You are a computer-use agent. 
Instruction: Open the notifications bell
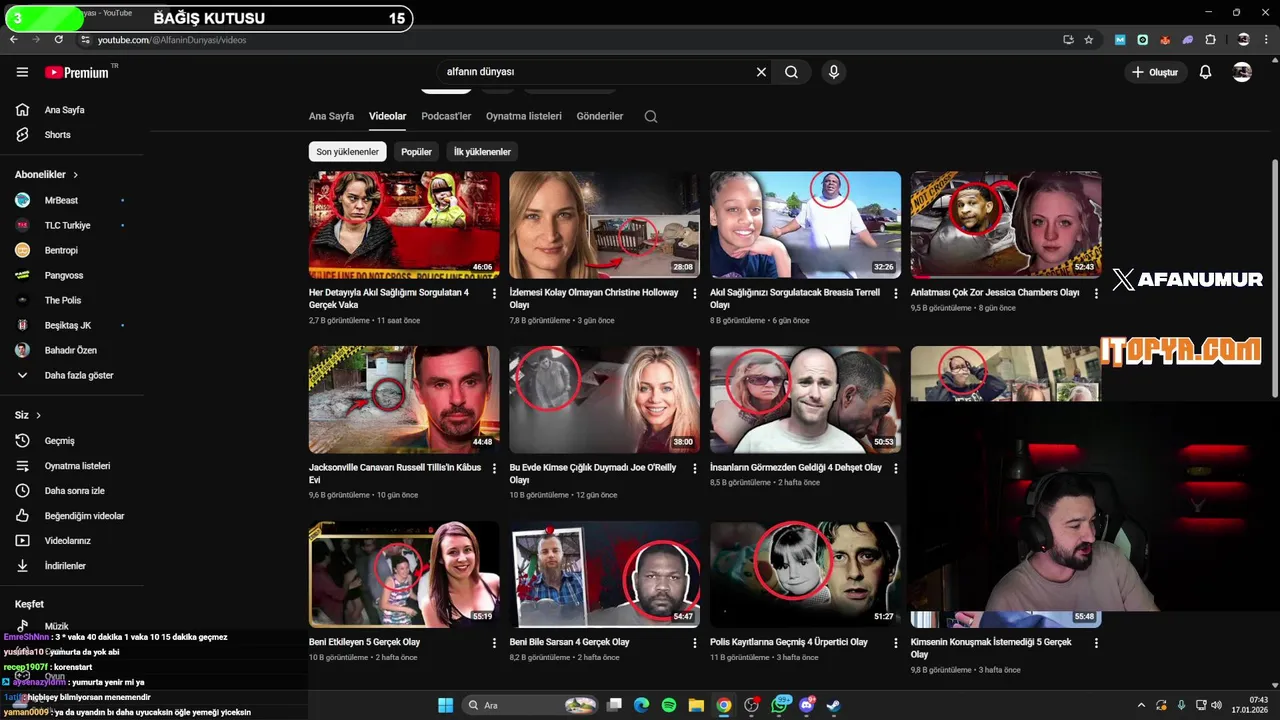[x=1205, y=72]
